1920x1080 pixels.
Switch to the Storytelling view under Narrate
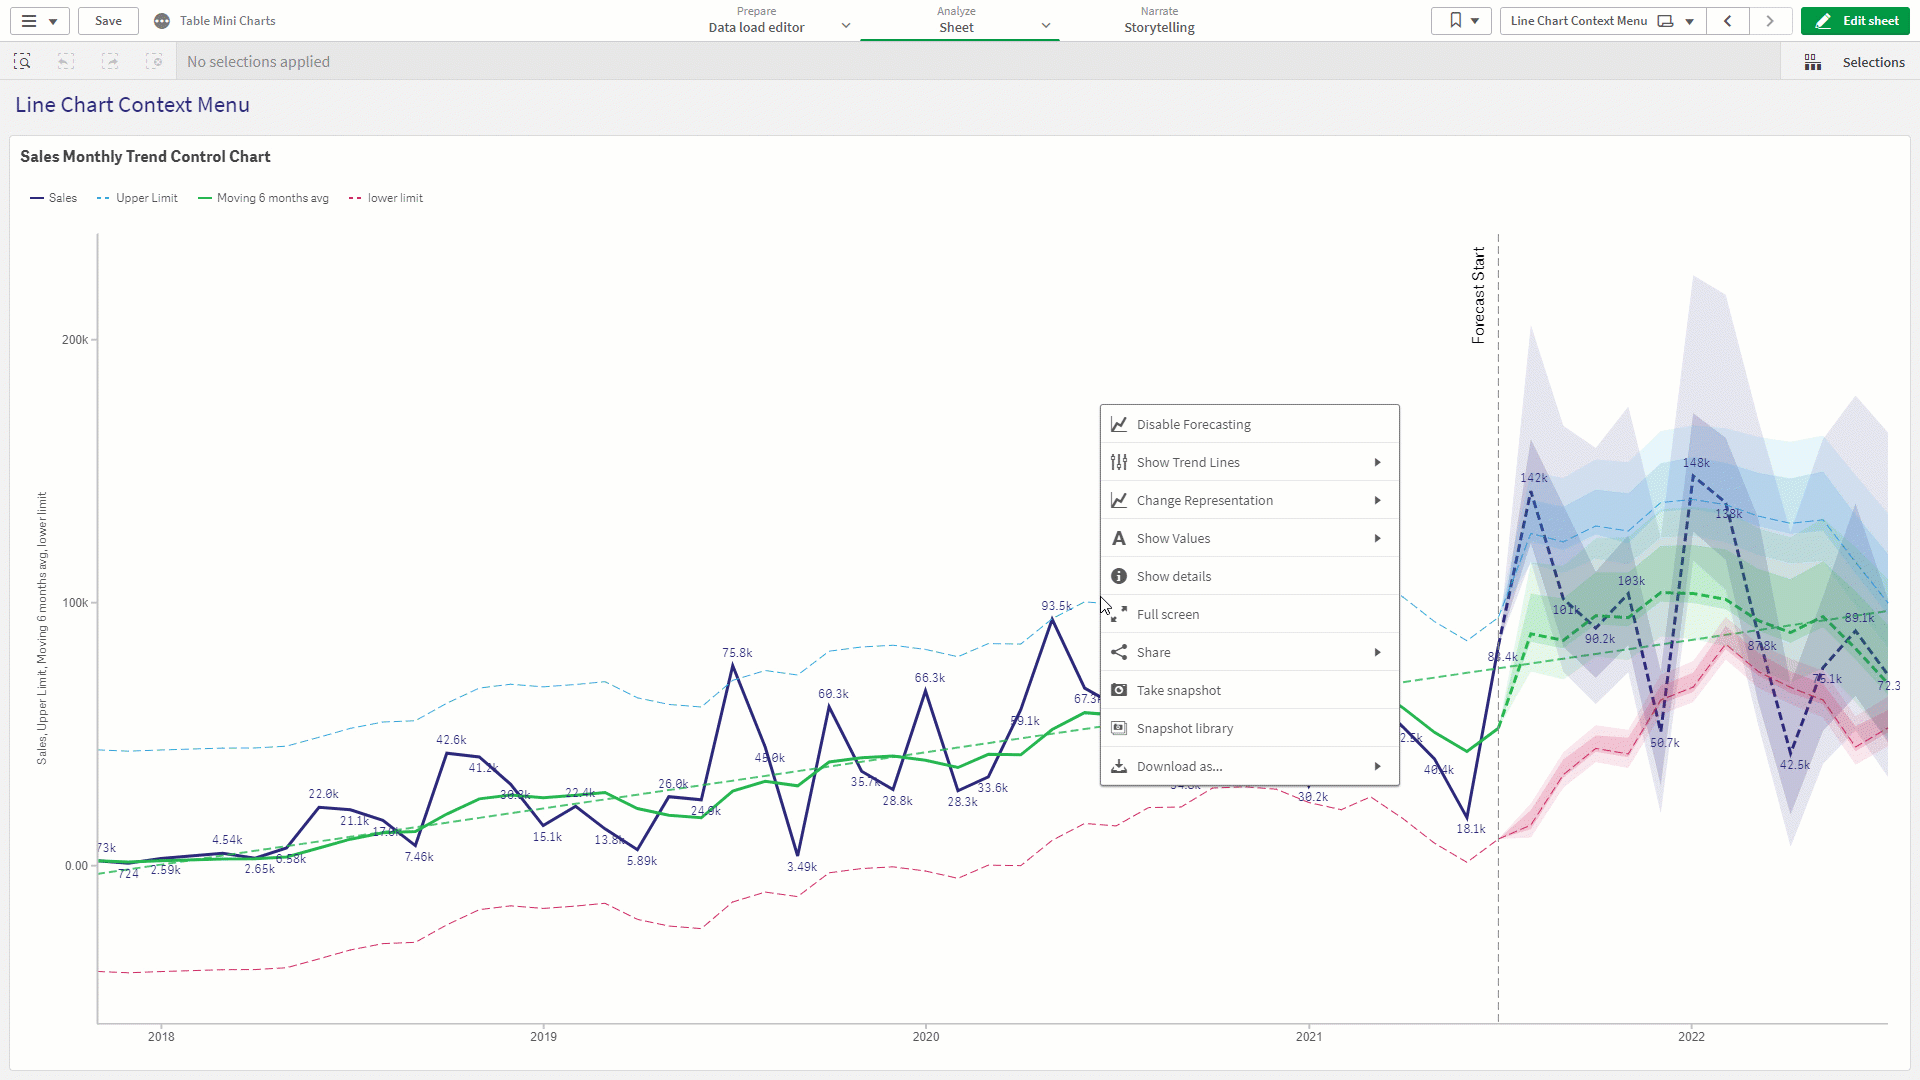click(x=1159, y=27)
